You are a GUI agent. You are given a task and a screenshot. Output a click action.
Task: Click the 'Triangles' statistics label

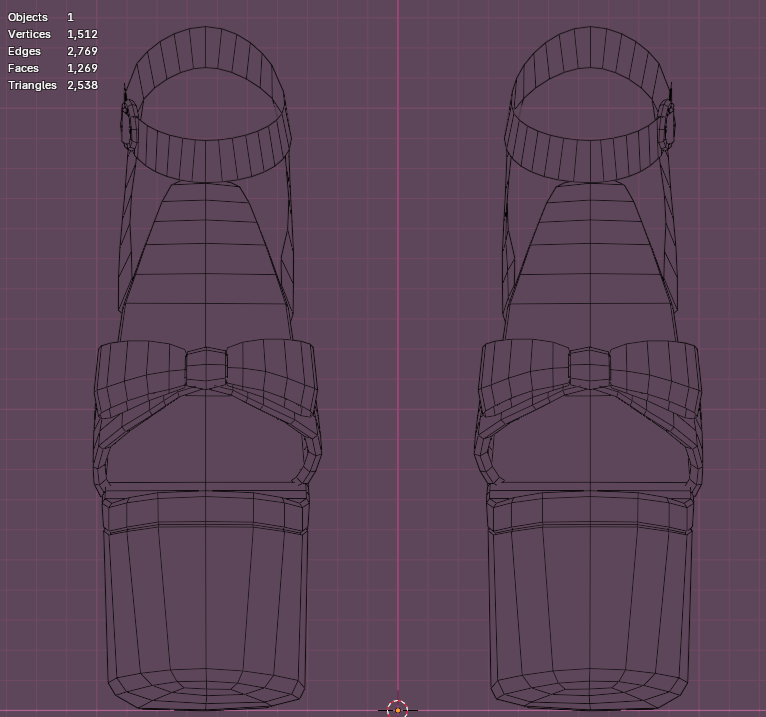coord(32,85)
